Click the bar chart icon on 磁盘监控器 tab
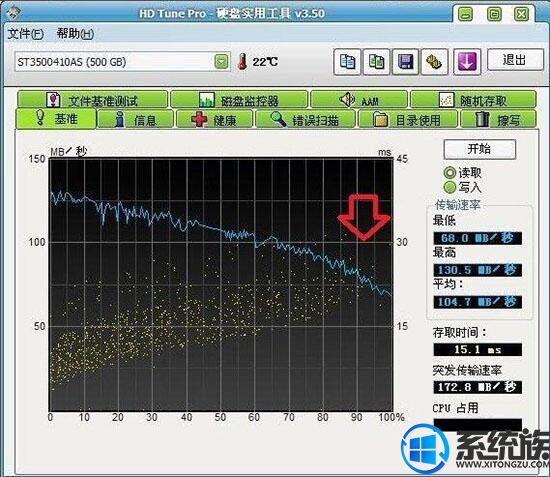The height and width of the screenshot is (477, 550). 207,100
